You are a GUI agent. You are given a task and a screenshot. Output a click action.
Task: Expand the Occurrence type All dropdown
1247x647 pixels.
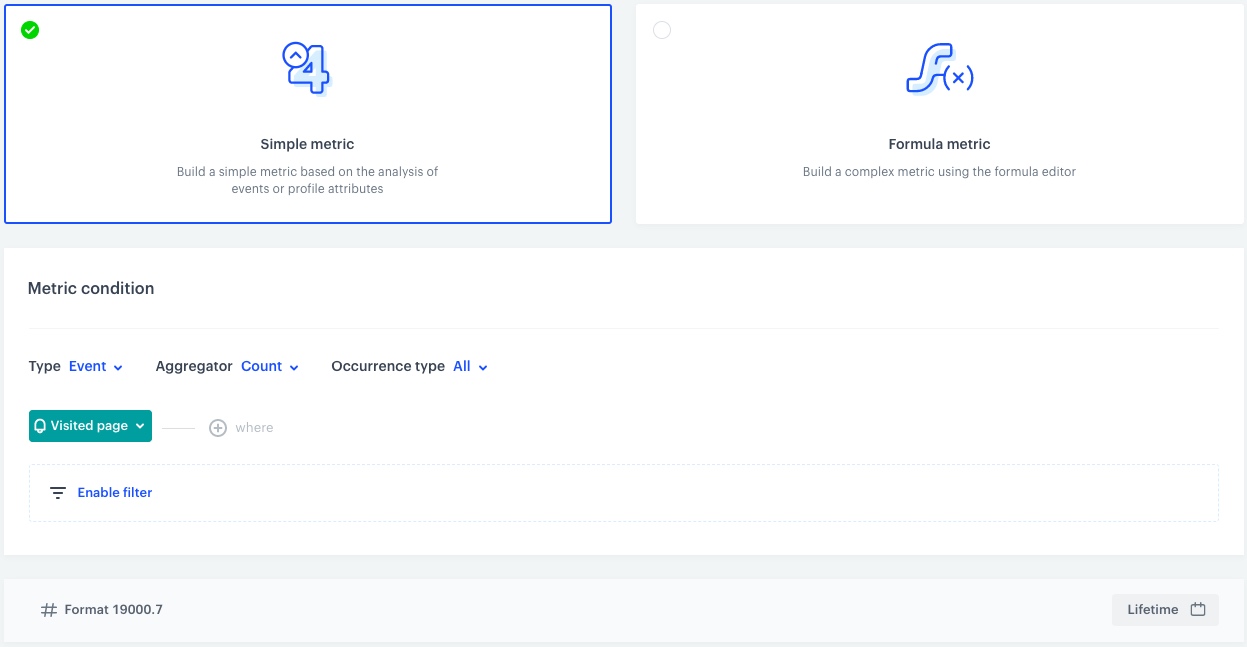pos(468,366)
